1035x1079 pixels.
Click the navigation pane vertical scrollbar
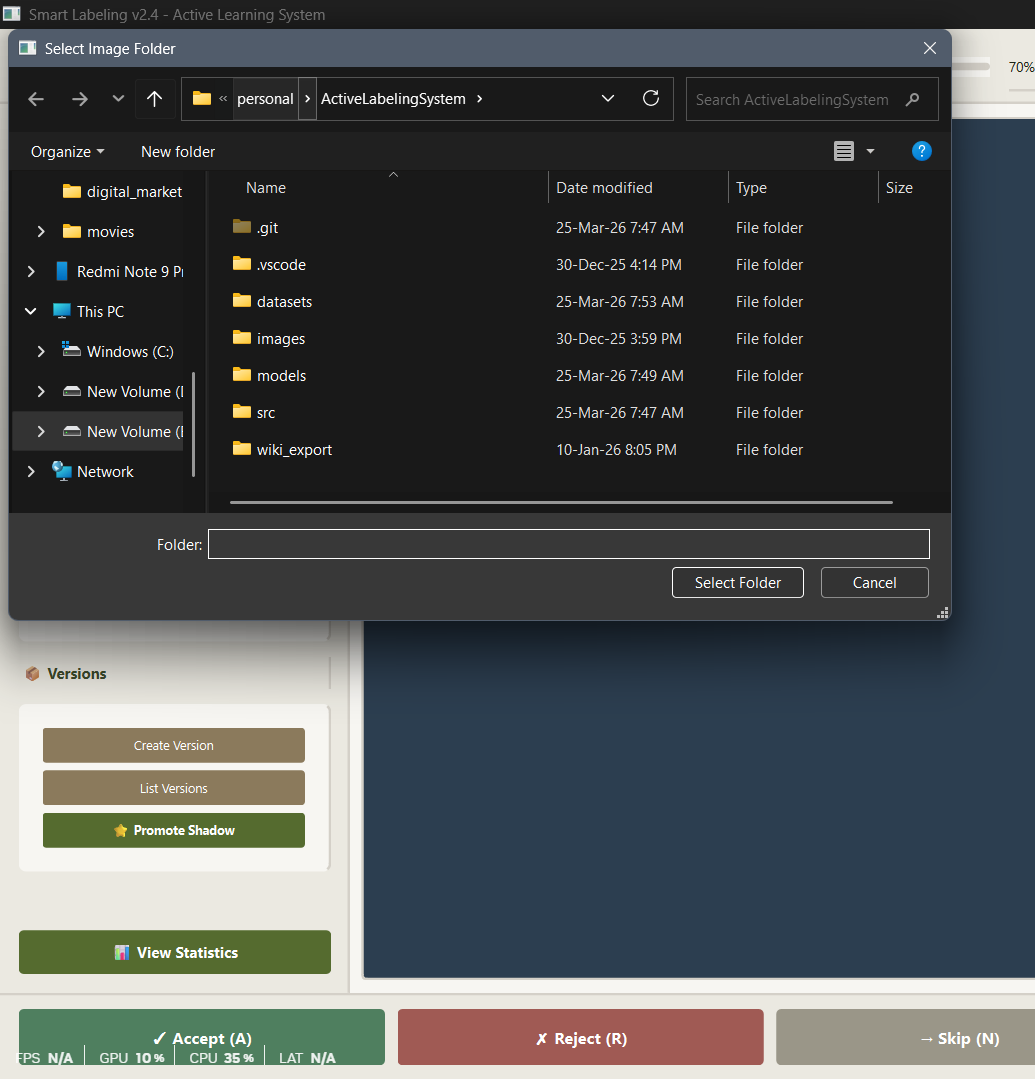point(193,424)
